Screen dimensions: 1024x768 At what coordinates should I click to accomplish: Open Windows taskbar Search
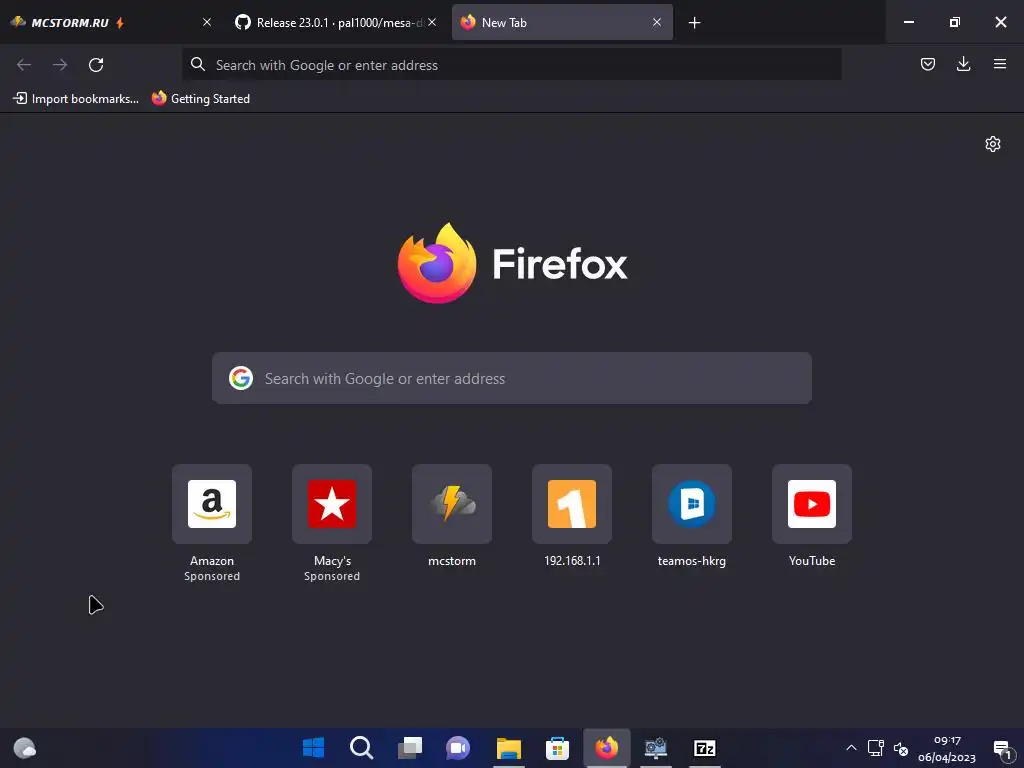(362, 748)
